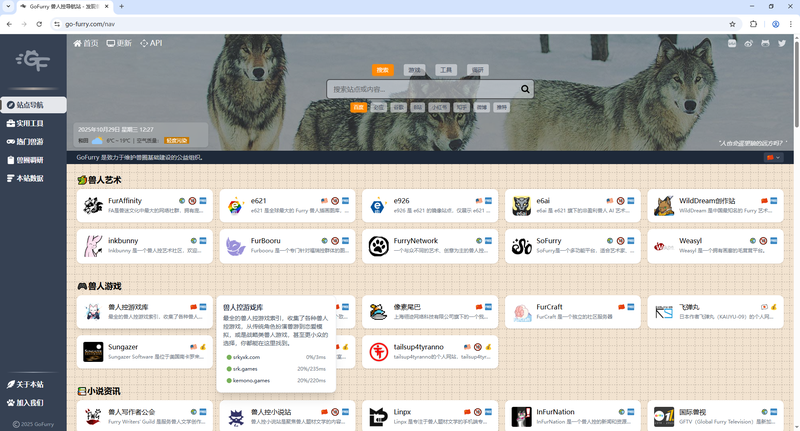Switch to the 游戏 search tab

(414, 70)
